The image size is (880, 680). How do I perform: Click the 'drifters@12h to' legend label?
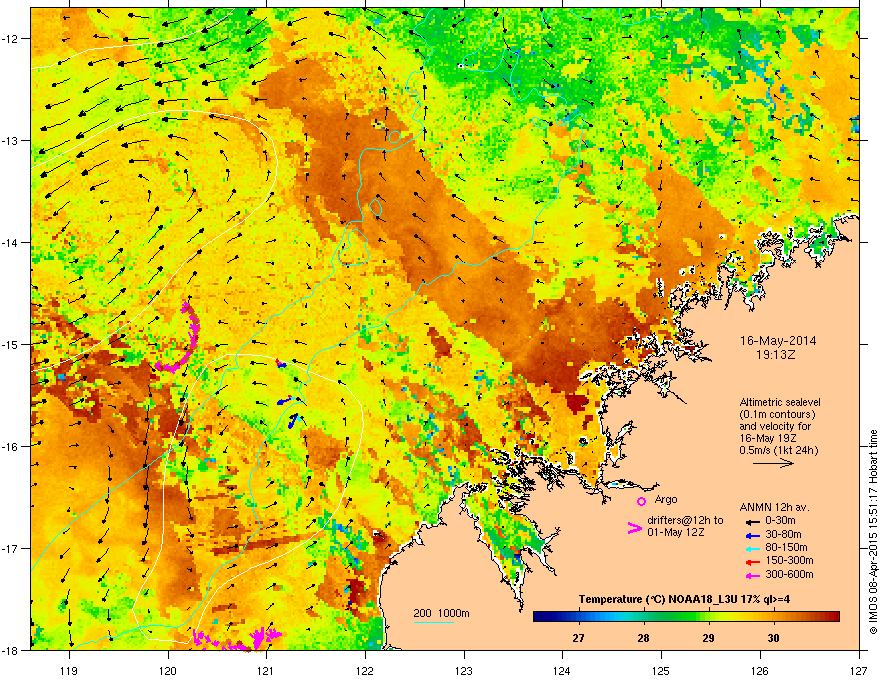[685, 521]
